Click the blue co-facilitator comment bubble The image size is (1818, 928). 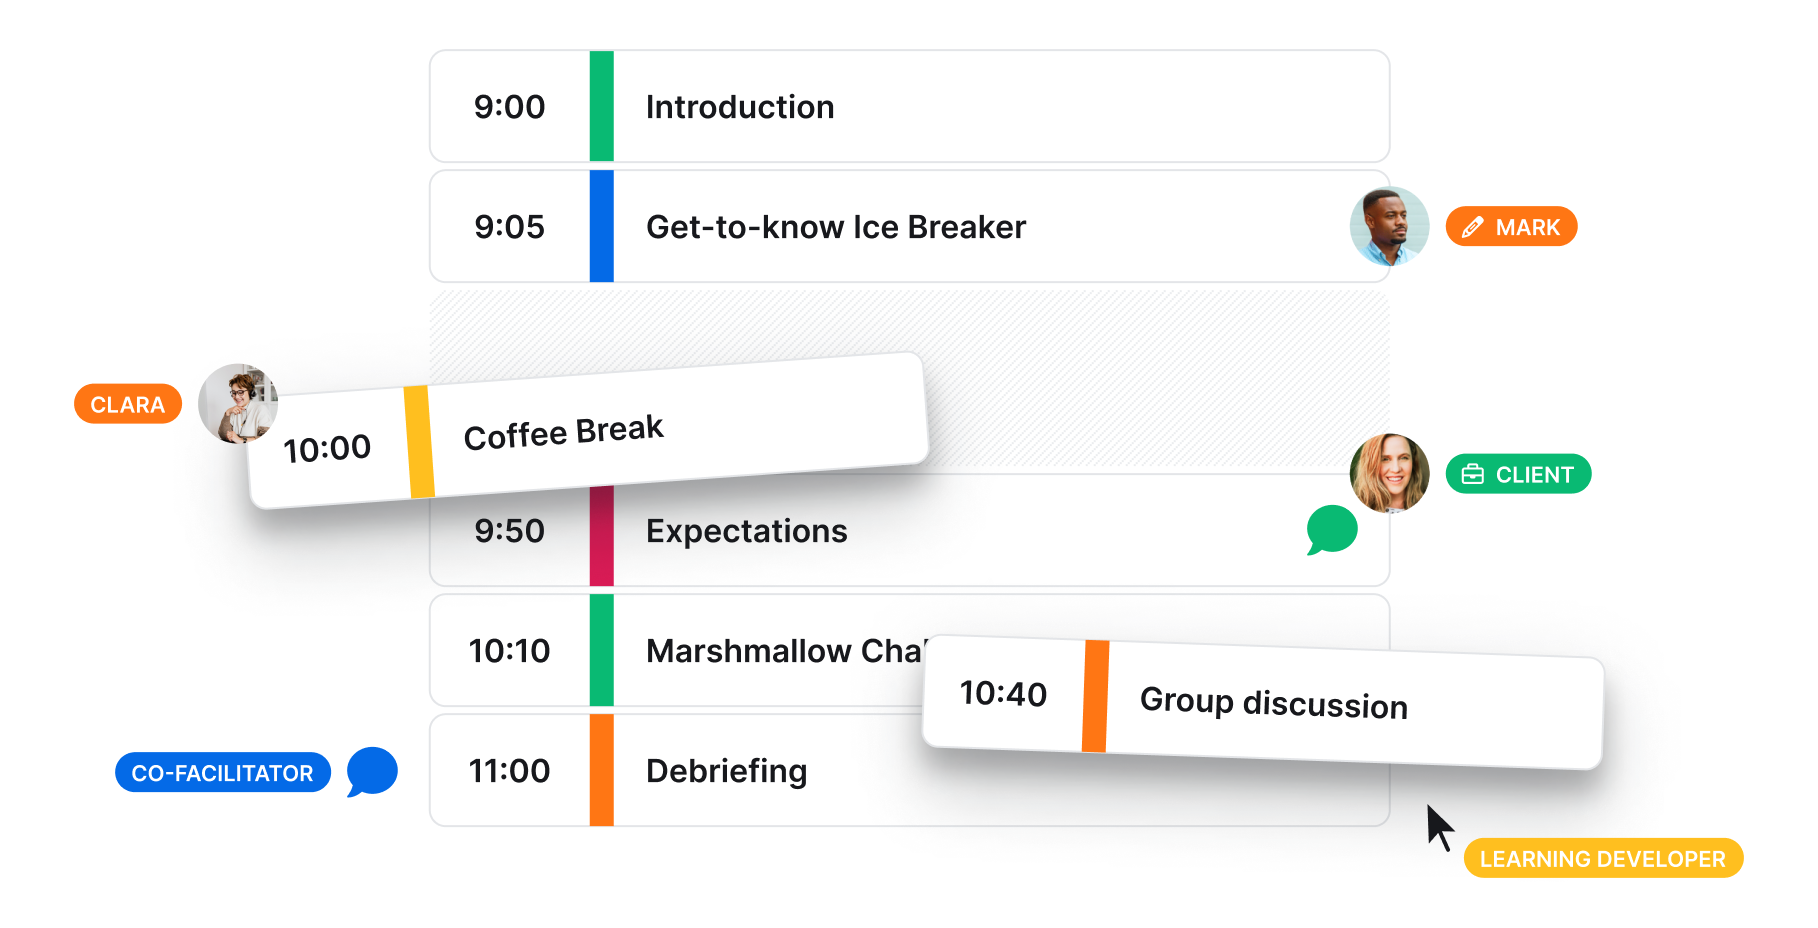372,772
